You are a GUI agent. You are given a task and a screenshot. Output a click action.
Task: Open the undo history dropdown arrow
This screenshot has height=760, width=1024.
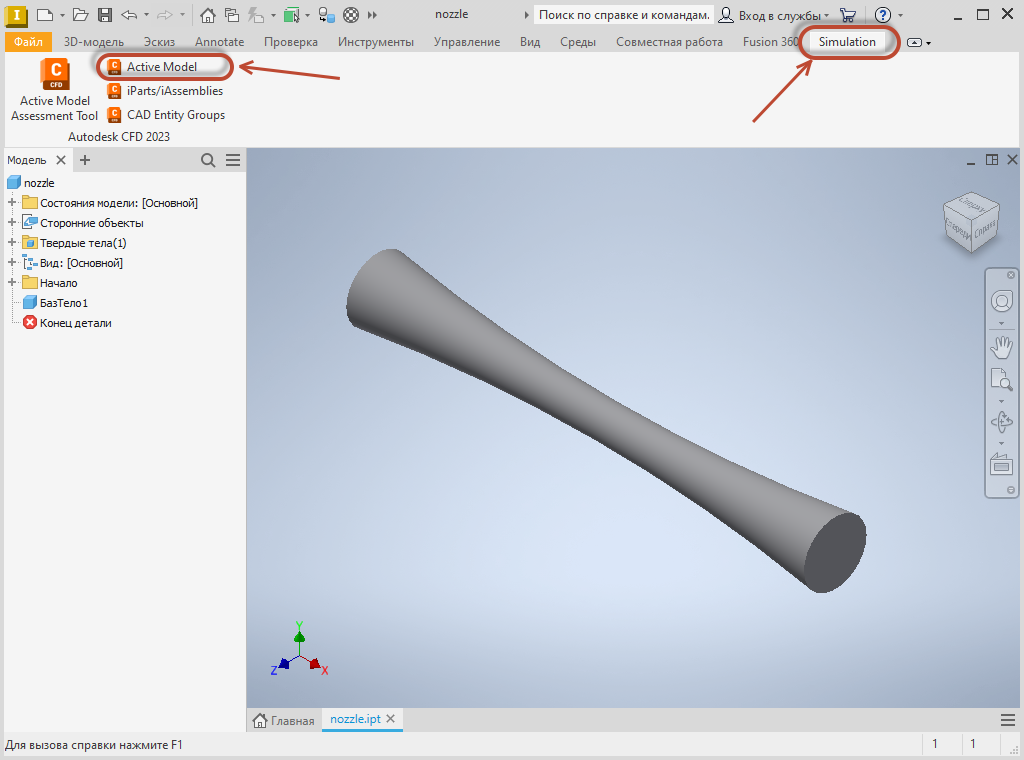click(x=146, y=15)
